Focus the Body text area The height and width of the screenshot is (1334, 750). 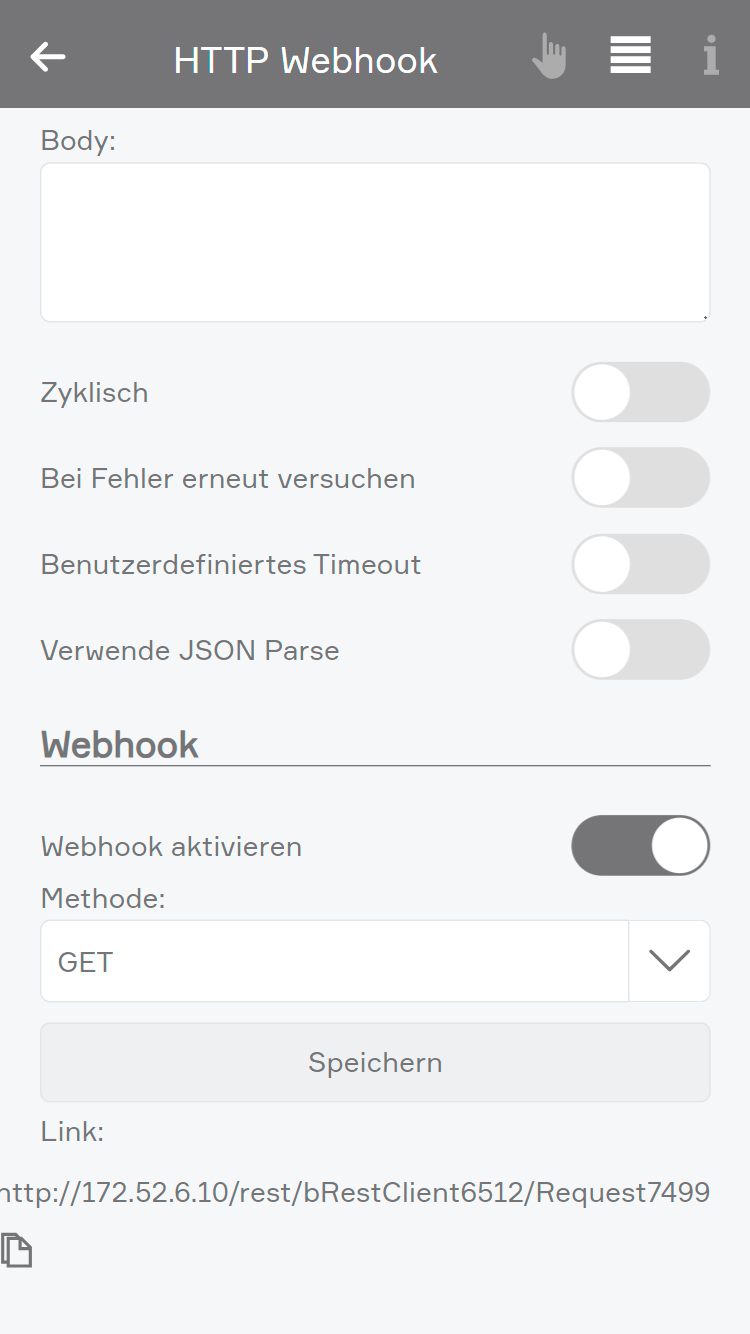pyautogui.click(x=375, y=242)
